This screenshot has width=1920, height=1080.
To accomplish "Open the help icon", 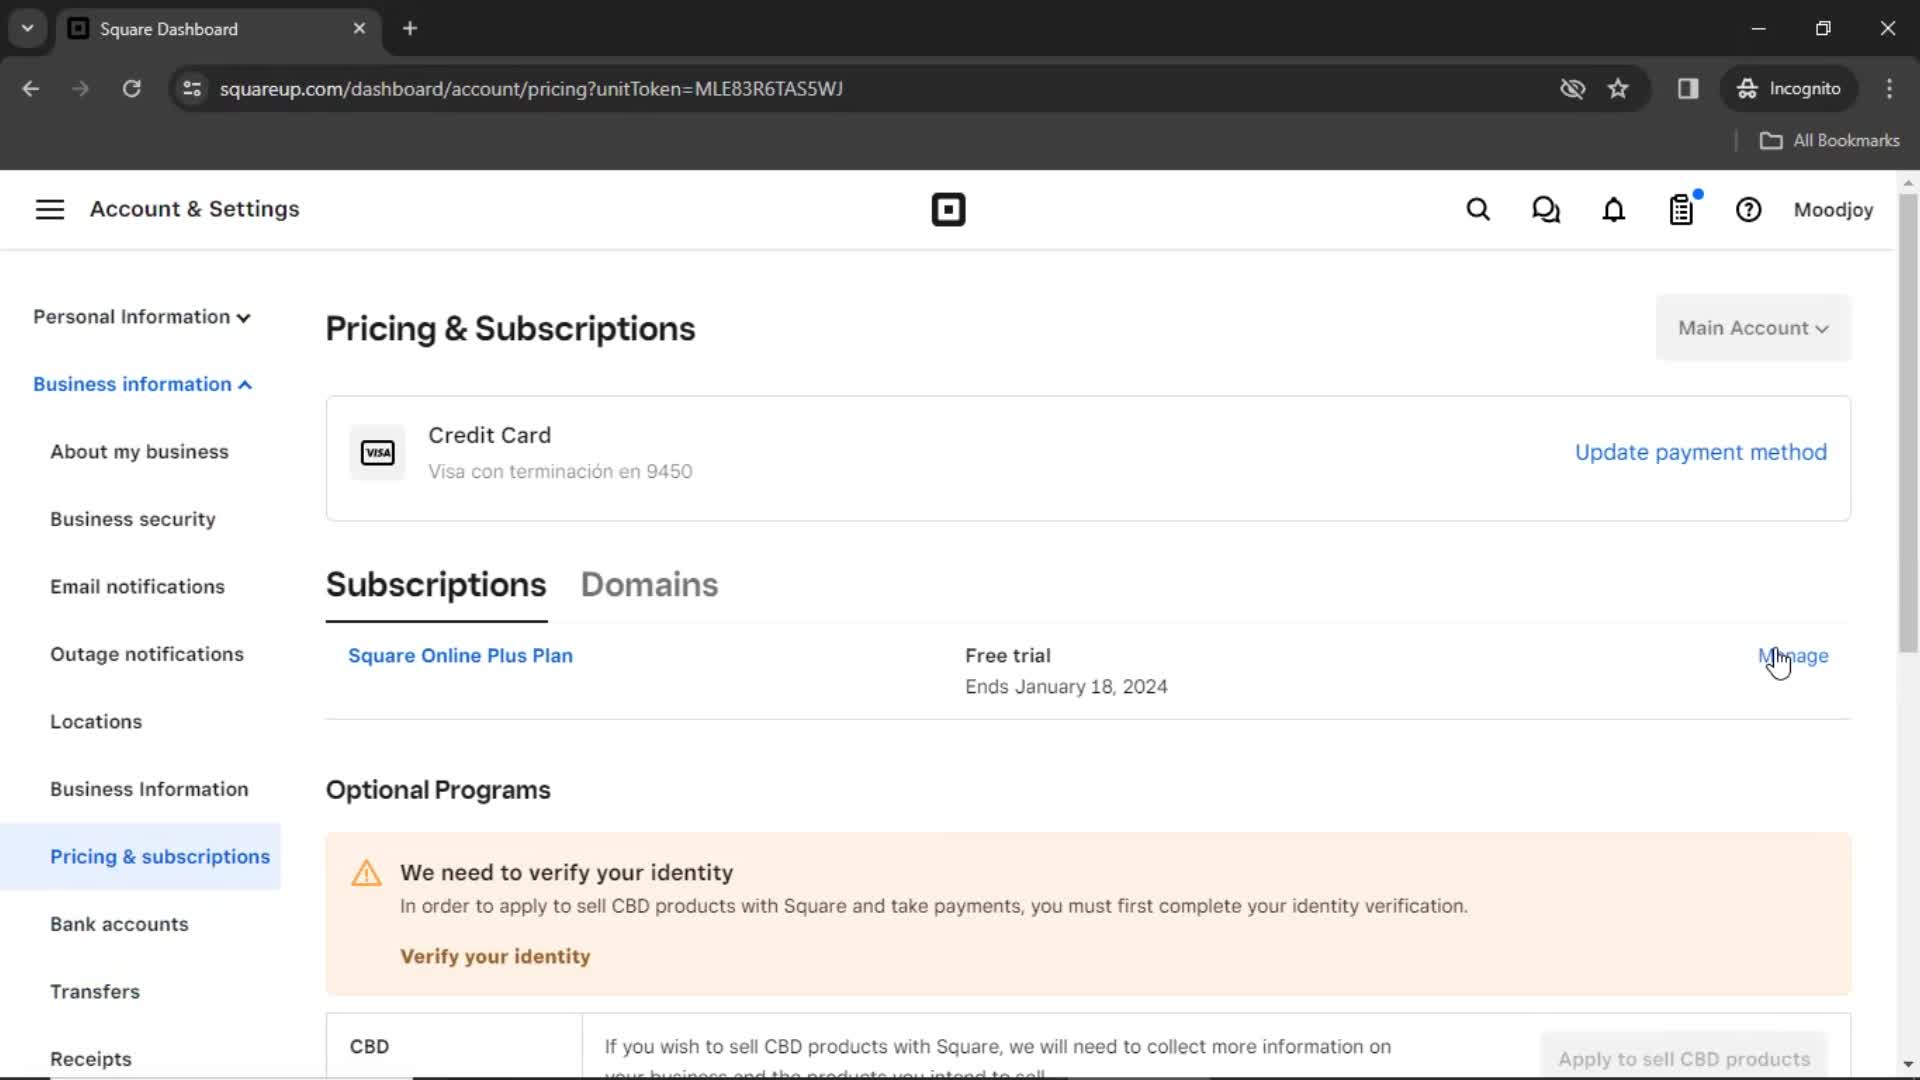I will (x=1749, y=210).
